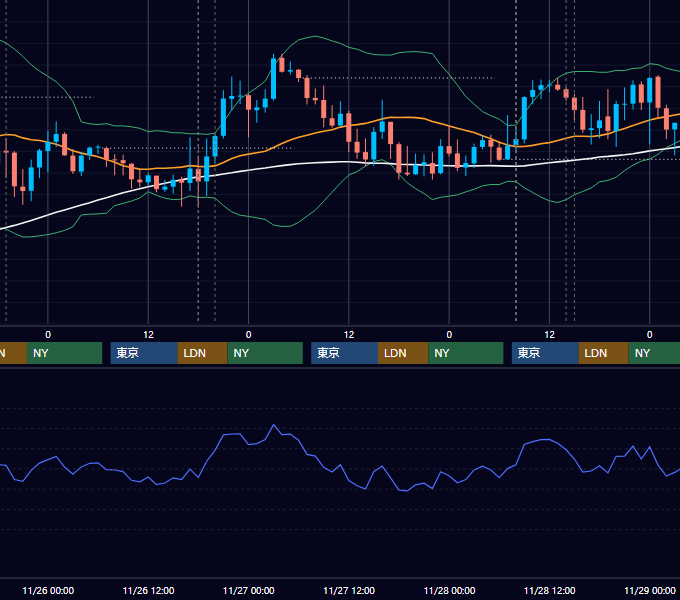Click the tallest blue candle at the 11/27 price peak
The height and width of the screenshot is (600, 680).
[x=273, y=78]
